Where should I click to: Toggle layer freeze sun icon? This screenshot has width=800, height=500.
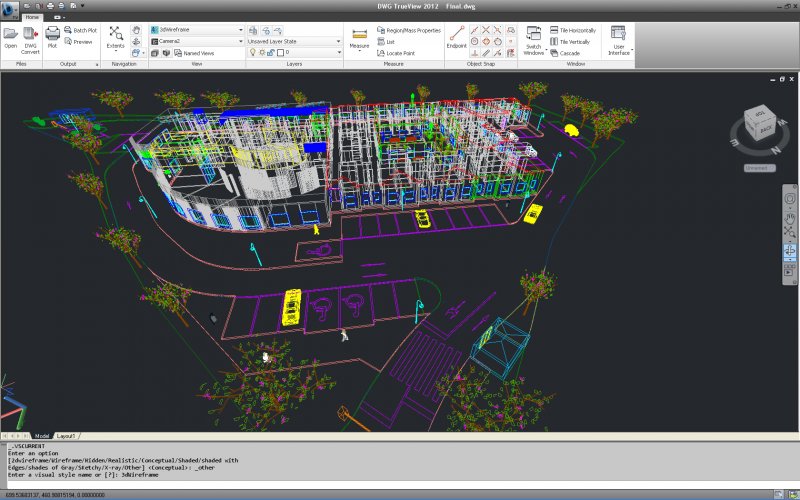[262, 52]
